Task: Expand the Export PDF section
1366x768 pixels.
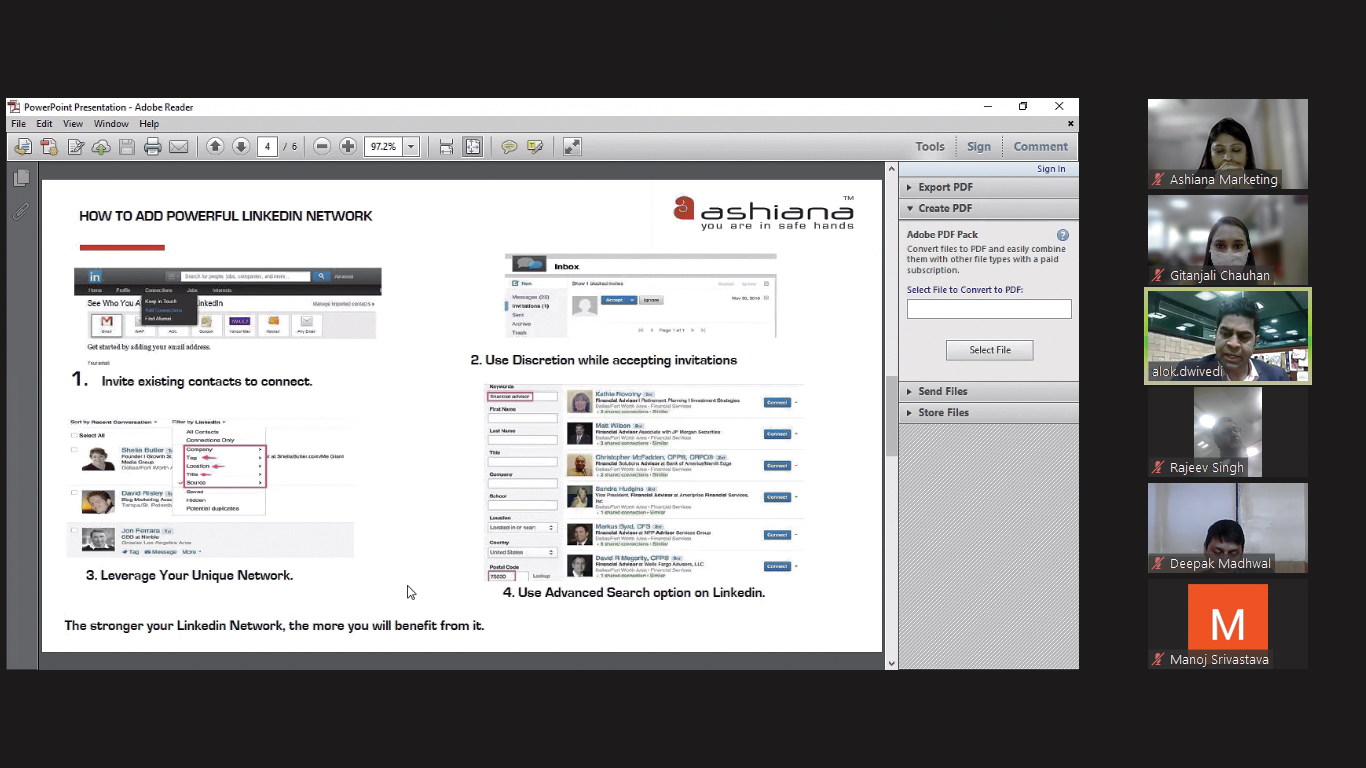Action: point(989,187)
